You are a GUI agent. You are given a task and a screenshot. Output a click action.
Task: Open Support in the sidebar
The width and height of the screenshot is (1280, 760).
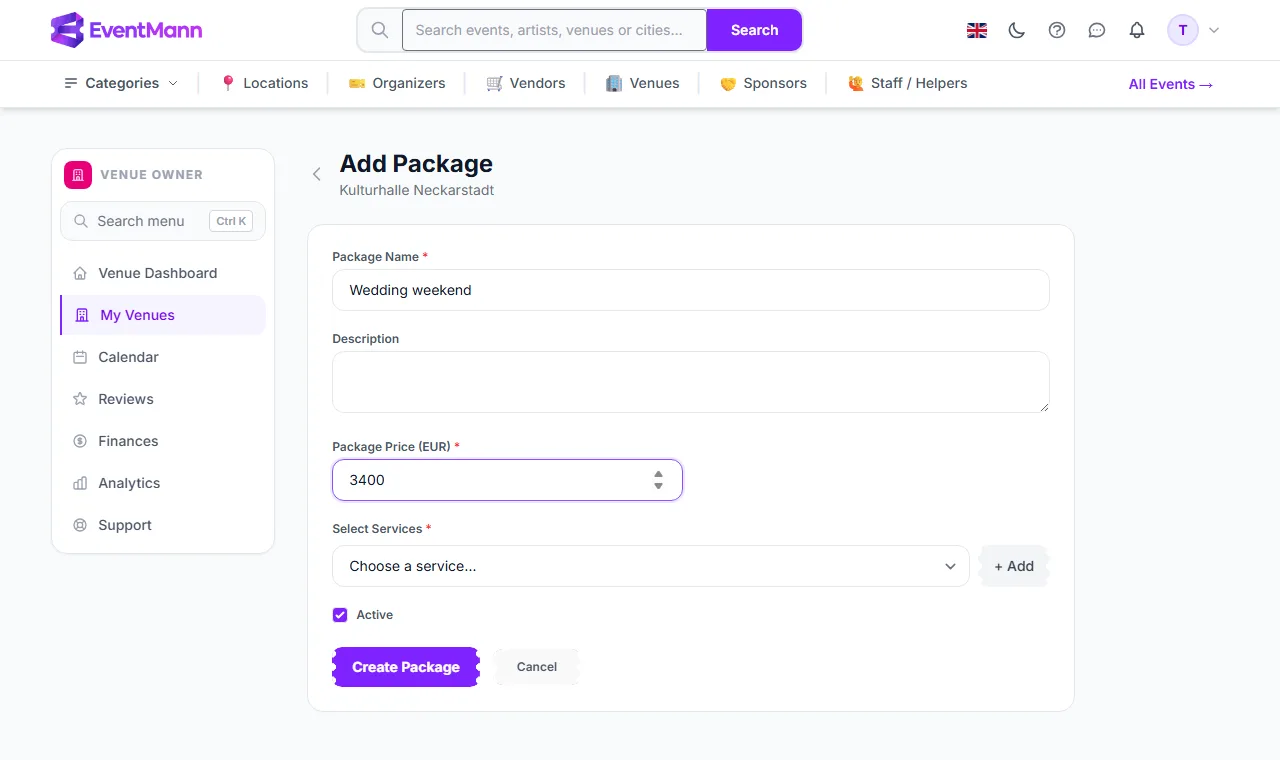coord(163,525)
